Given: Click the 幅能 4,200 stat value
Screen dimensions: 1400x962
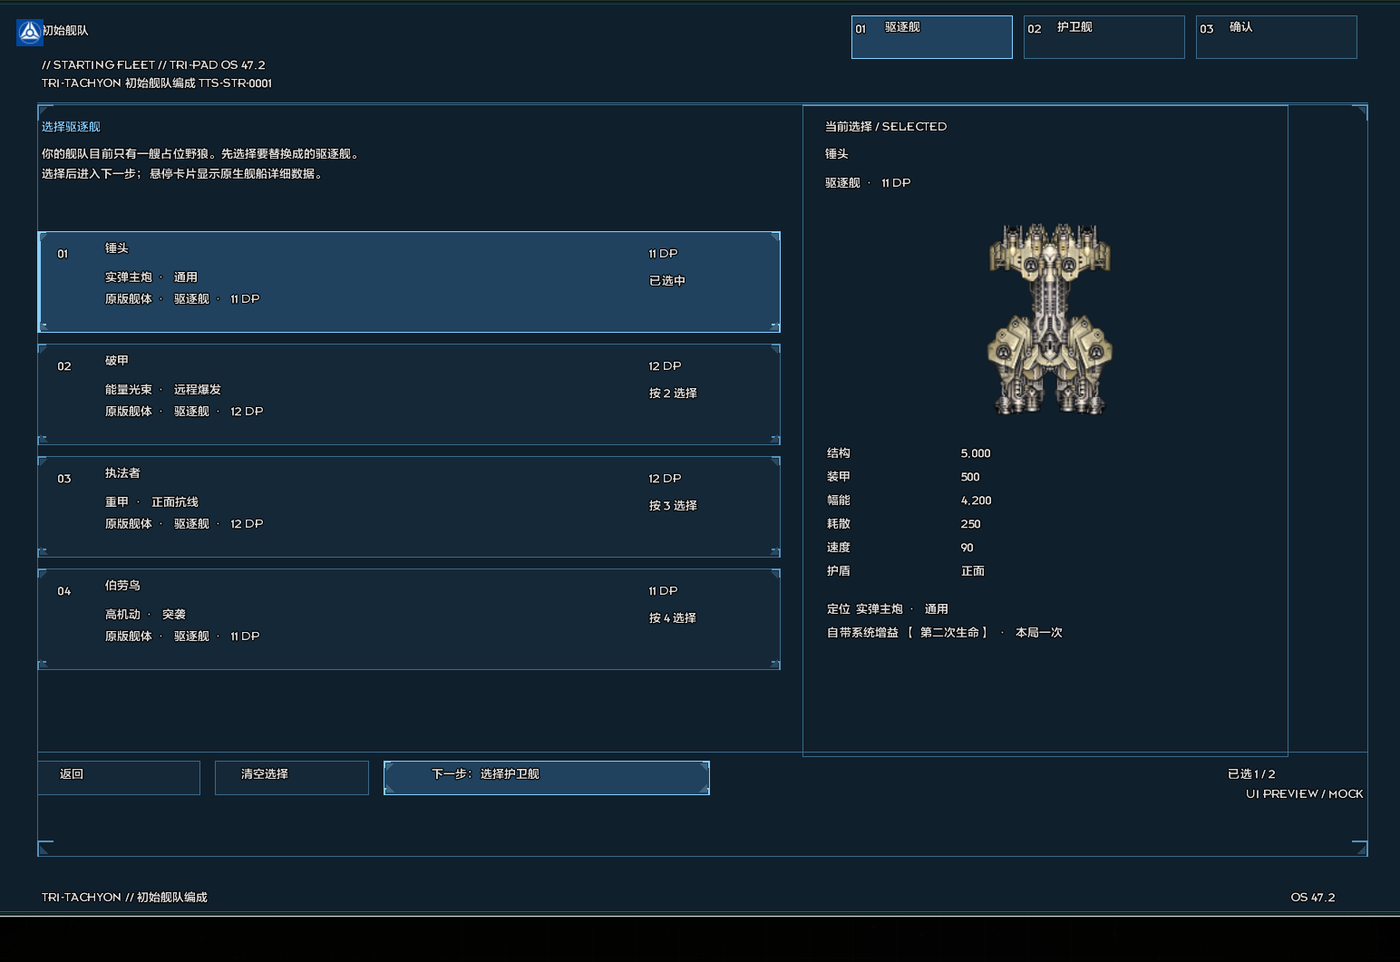Looking at the screenshot, I should [976, 501].
